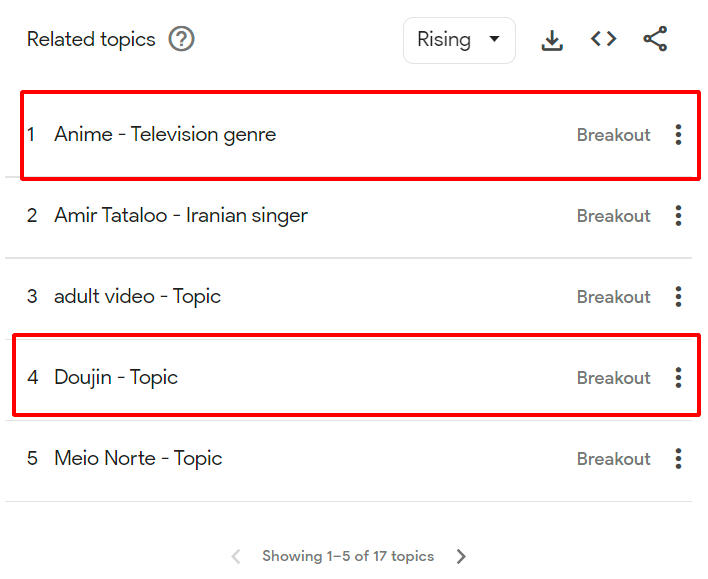708x579 pixels.
Task: Go to next page of topics
Action: point(461,557)
